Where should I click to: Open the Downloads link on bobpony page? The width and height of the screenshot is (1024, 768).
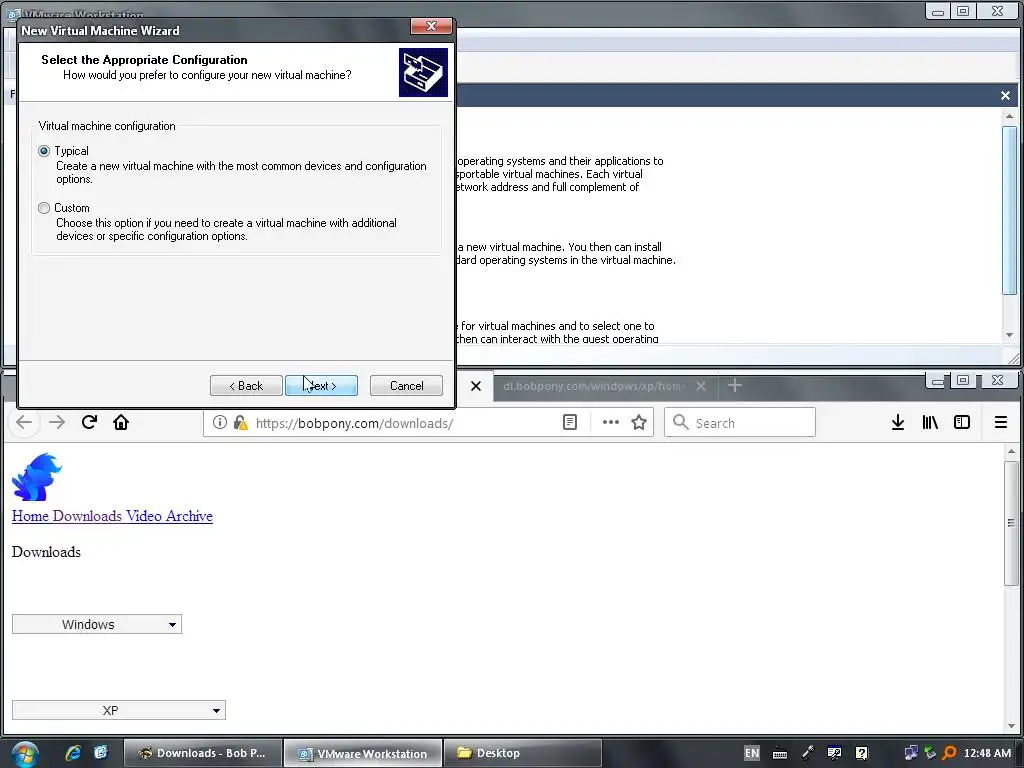tap(87, 516)
